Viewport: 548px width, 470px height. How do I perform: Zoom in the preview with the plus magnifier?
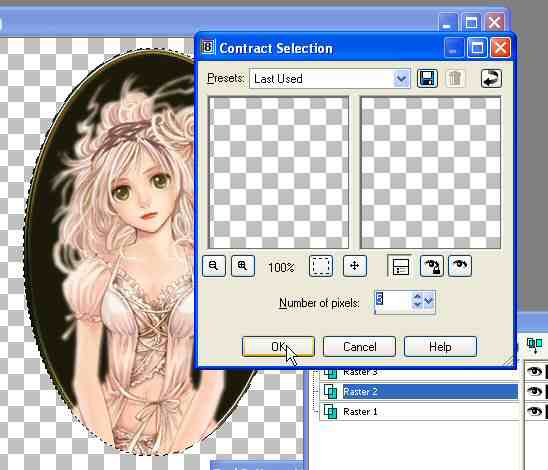click(243, 266)
